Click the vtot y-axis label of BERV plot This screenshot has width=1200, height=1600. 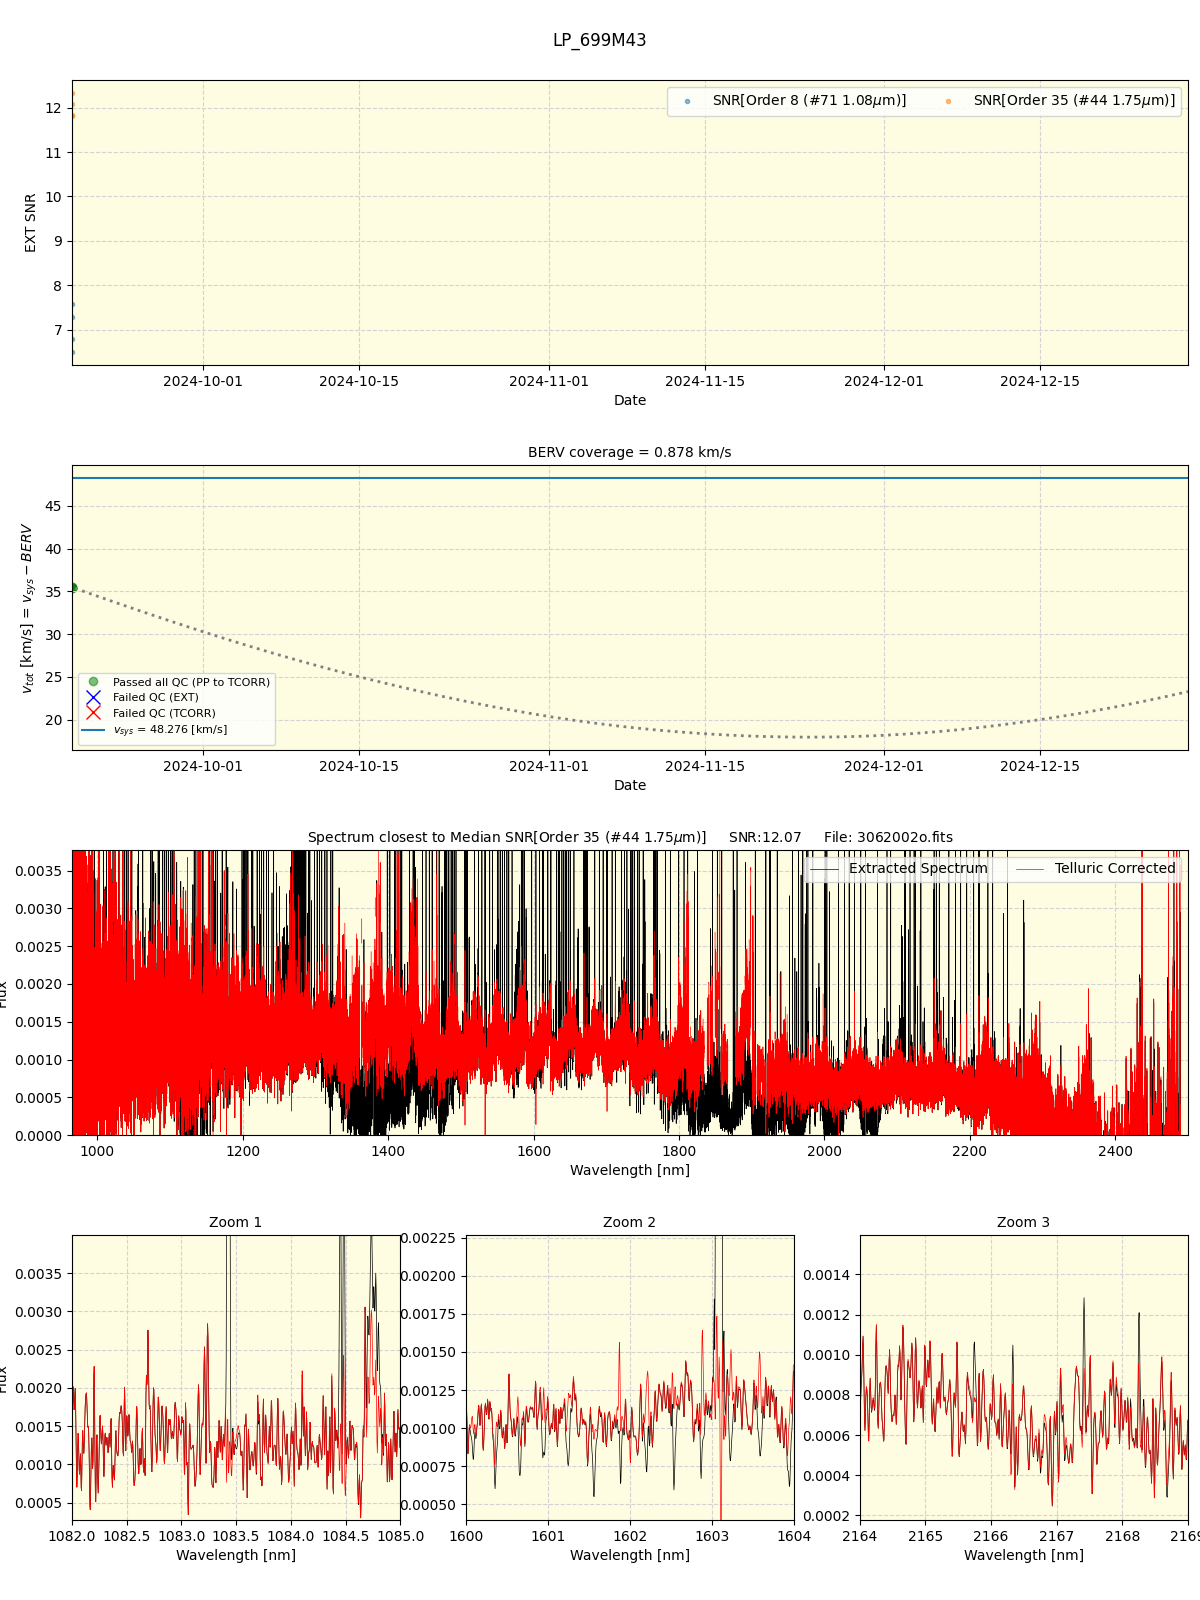coord(27,608)
